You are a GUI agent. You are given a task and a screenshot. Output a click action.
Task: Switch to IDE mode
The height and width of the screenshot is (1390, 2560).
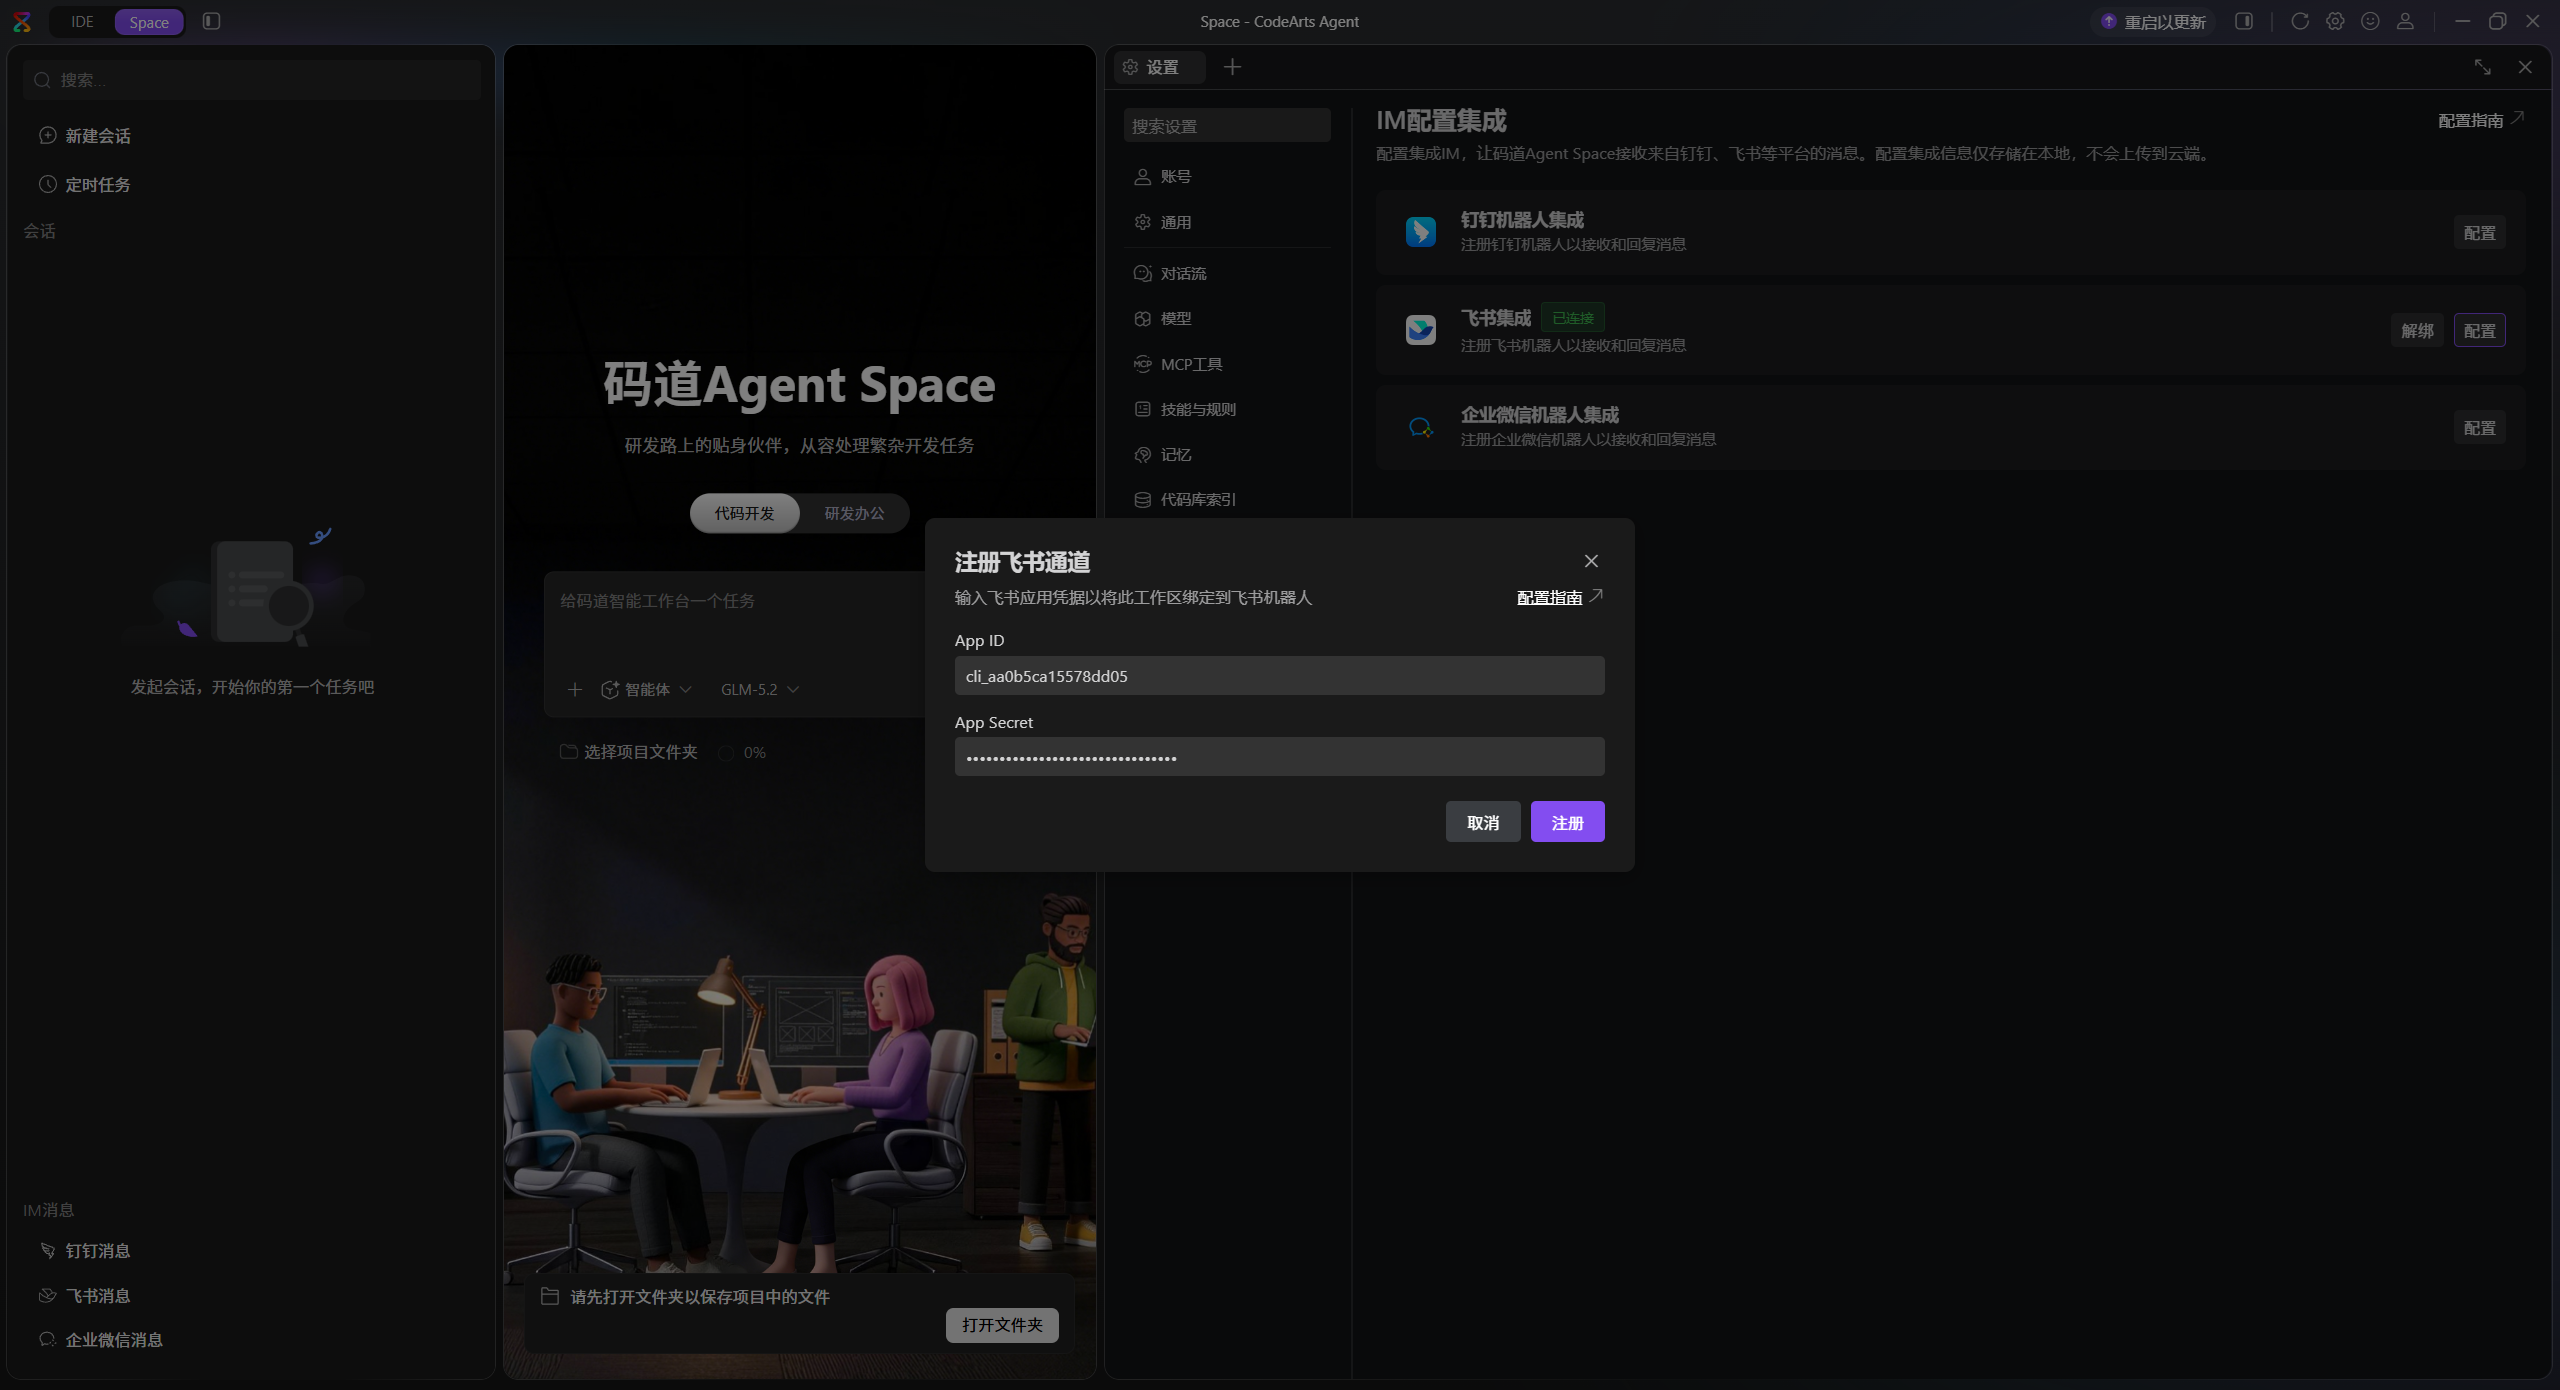[x=82, y=22]
